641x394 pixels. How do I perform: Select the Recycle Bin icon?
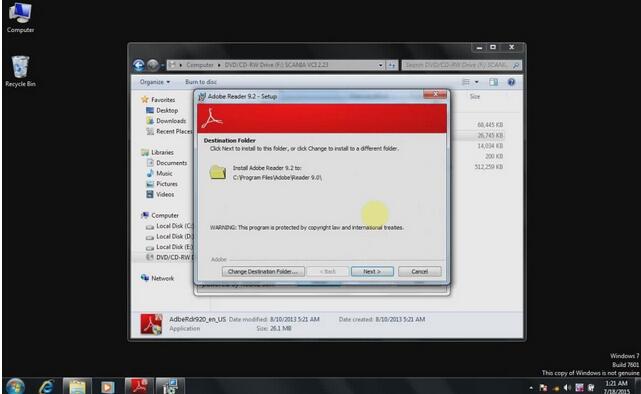pyautogui.click(x=20, y=72)
